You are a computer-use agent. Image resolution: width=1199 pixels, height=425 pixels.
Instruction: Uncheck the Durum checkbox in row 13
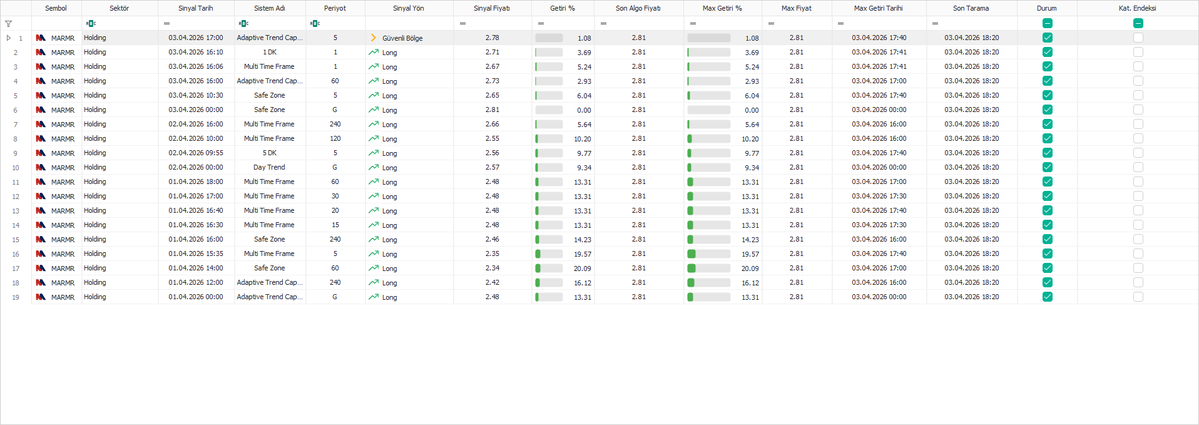(x=1047, y=210)
